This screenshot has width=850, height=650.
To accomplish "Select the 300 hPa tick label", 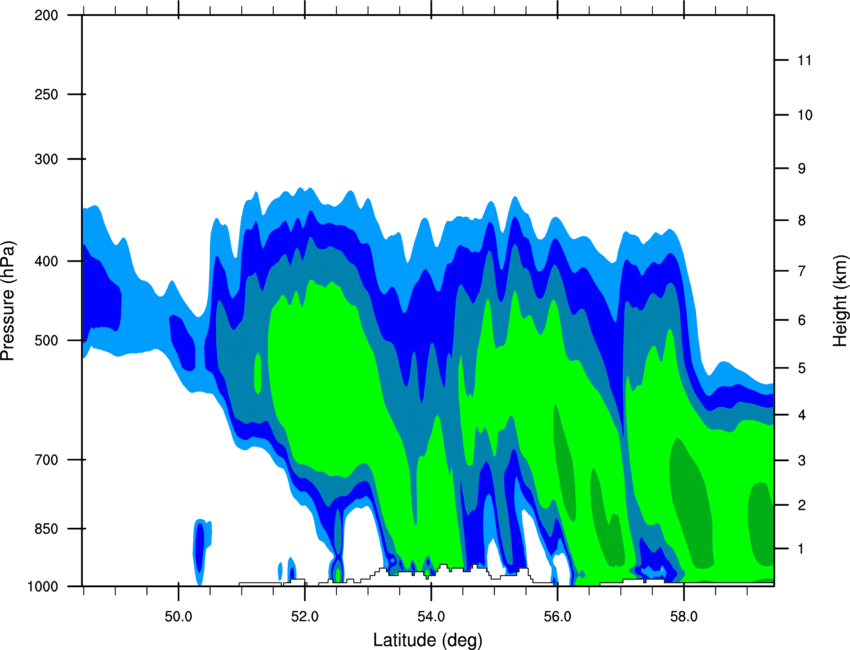I will point(46,159).
